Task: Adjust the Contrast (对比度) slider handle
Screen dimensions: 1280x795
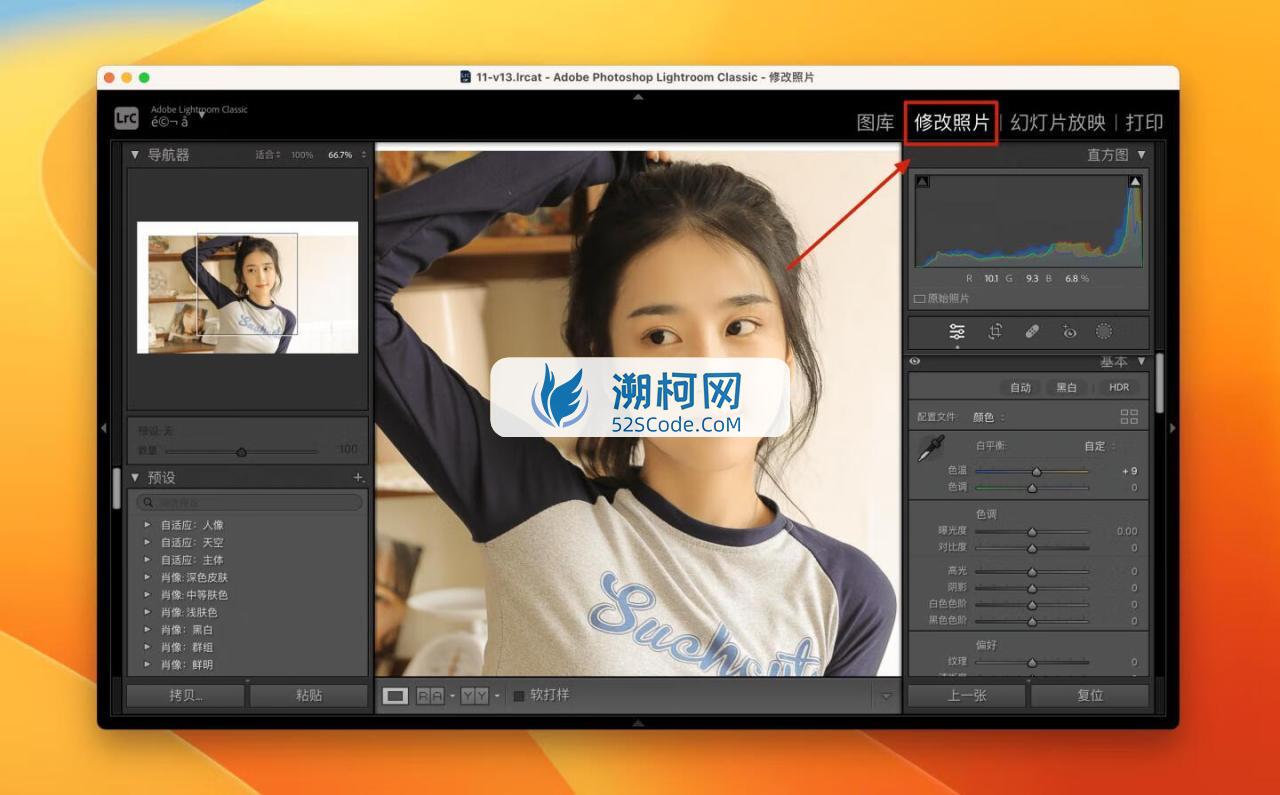Action: coord(1032,548)
